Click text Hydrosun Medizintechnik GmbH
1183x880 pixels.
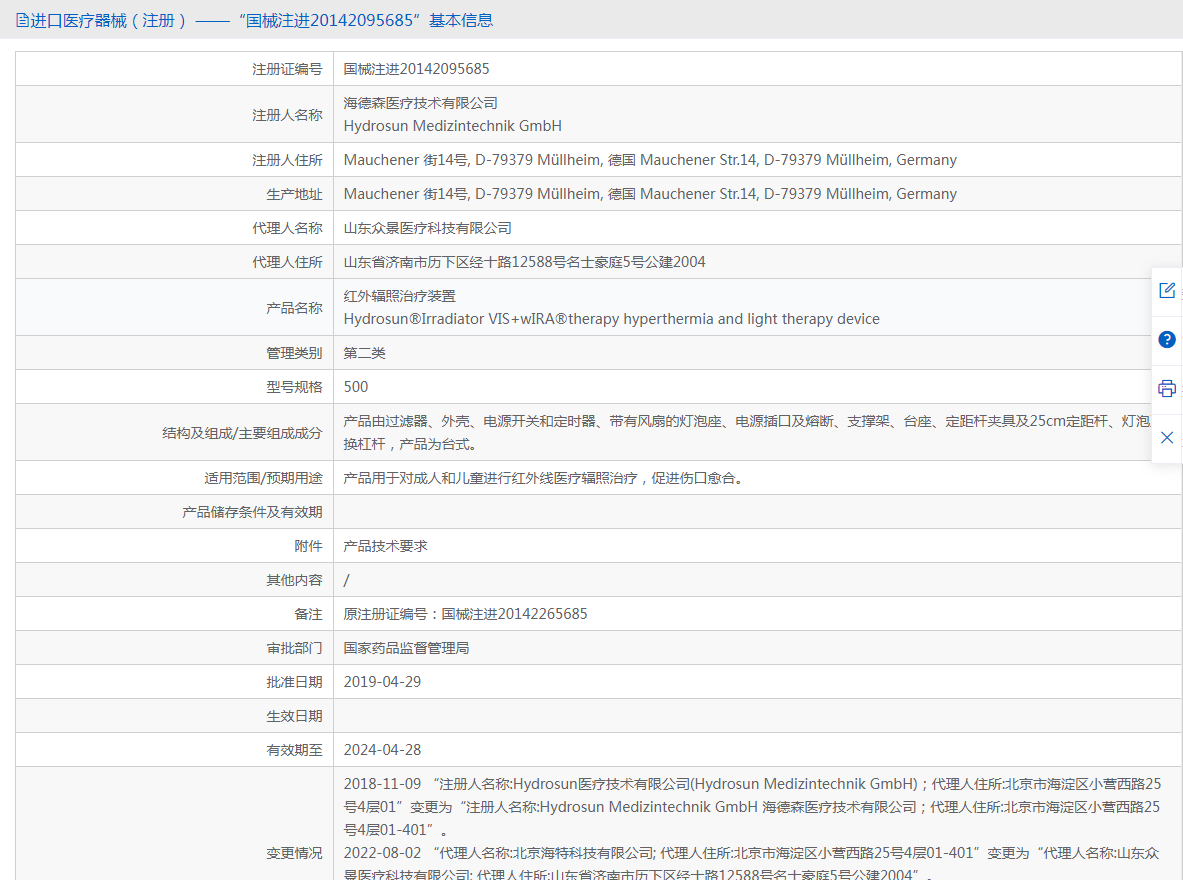click(453, 126)
